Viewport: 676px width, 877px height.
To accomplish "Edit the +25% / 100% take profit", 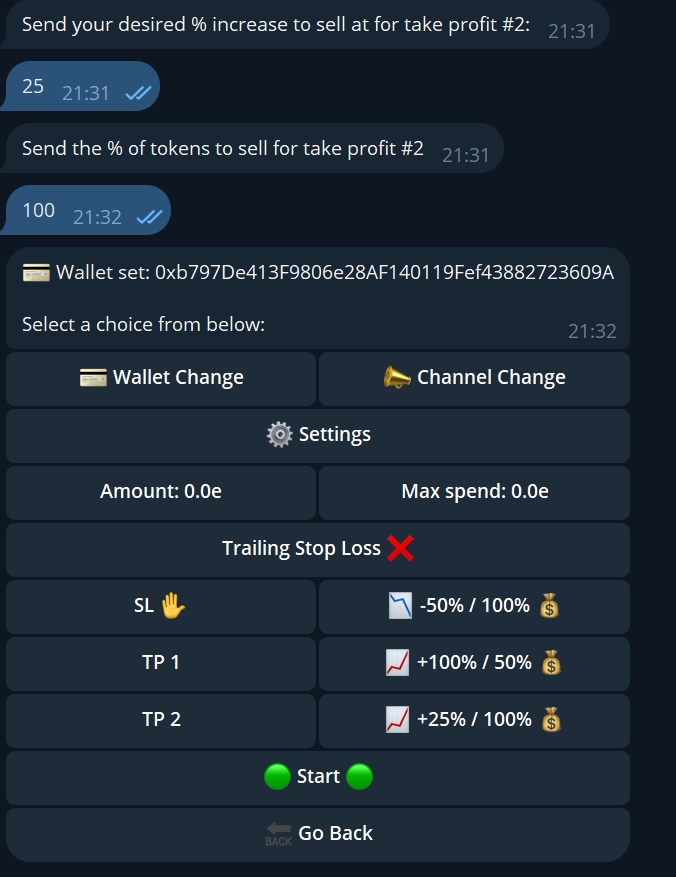I will pyautogui.click(x=474, y=720).
